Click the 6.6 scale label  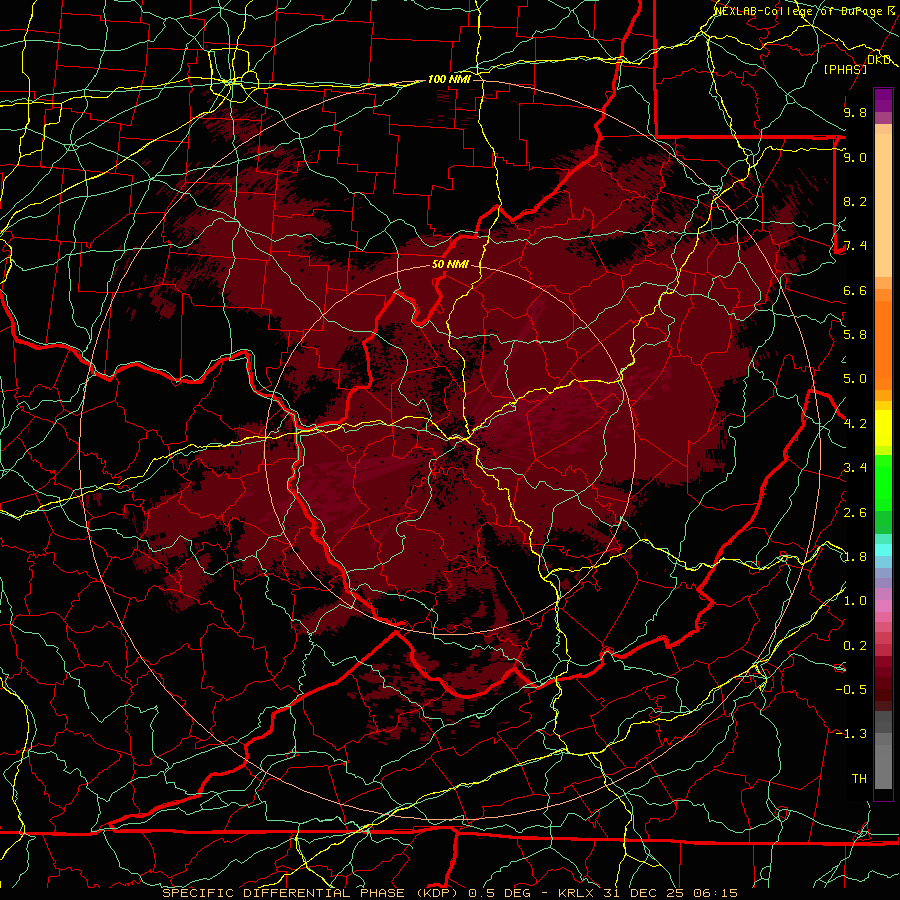(855, 290)
